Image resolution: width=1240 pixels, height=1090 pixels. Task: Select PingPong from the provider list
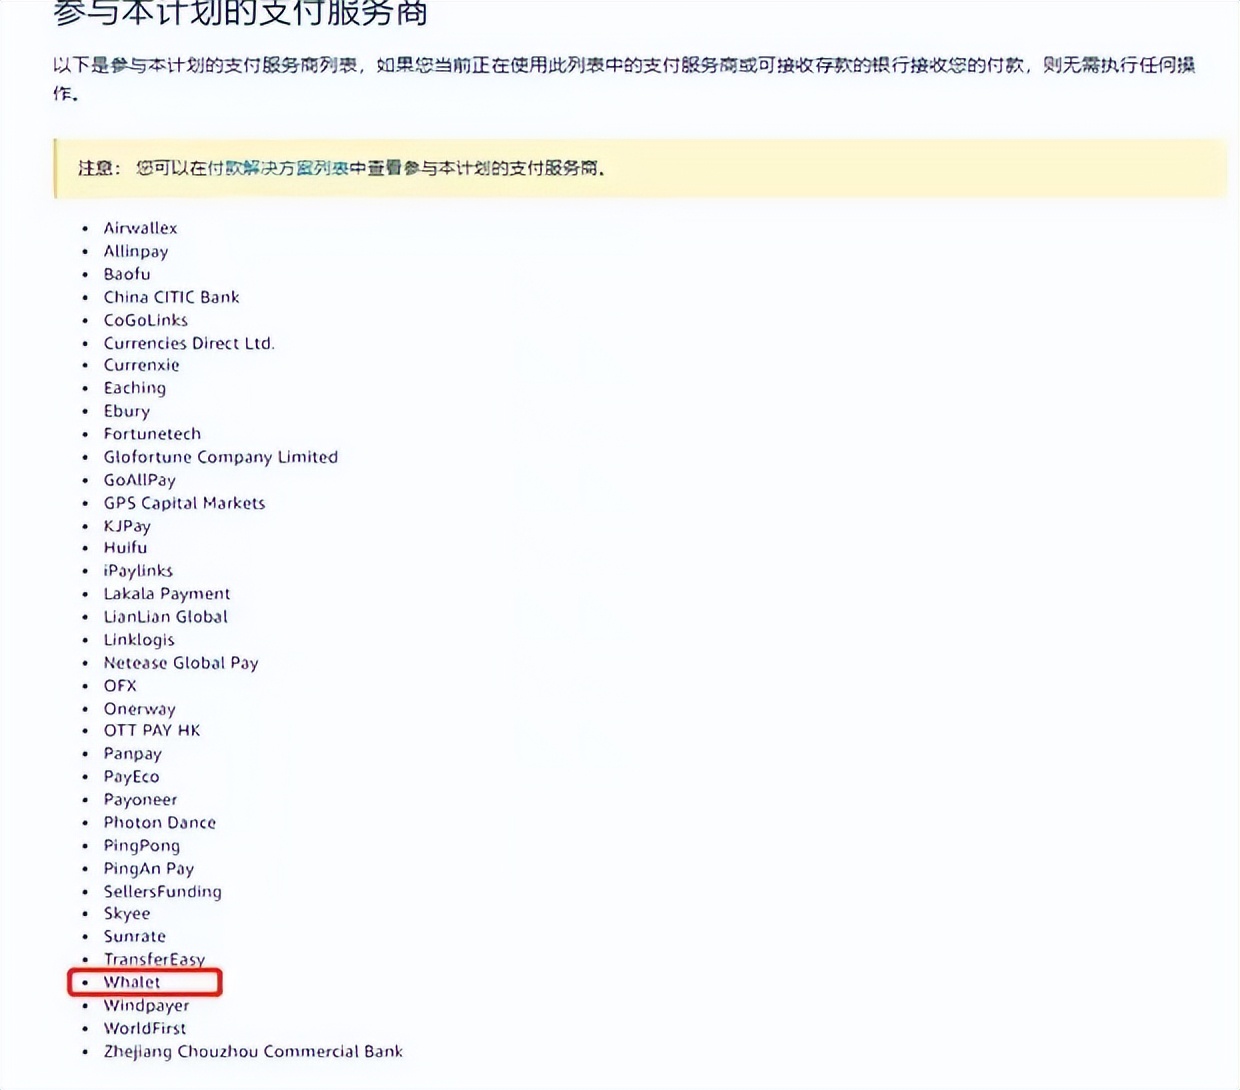coord(142,845)
